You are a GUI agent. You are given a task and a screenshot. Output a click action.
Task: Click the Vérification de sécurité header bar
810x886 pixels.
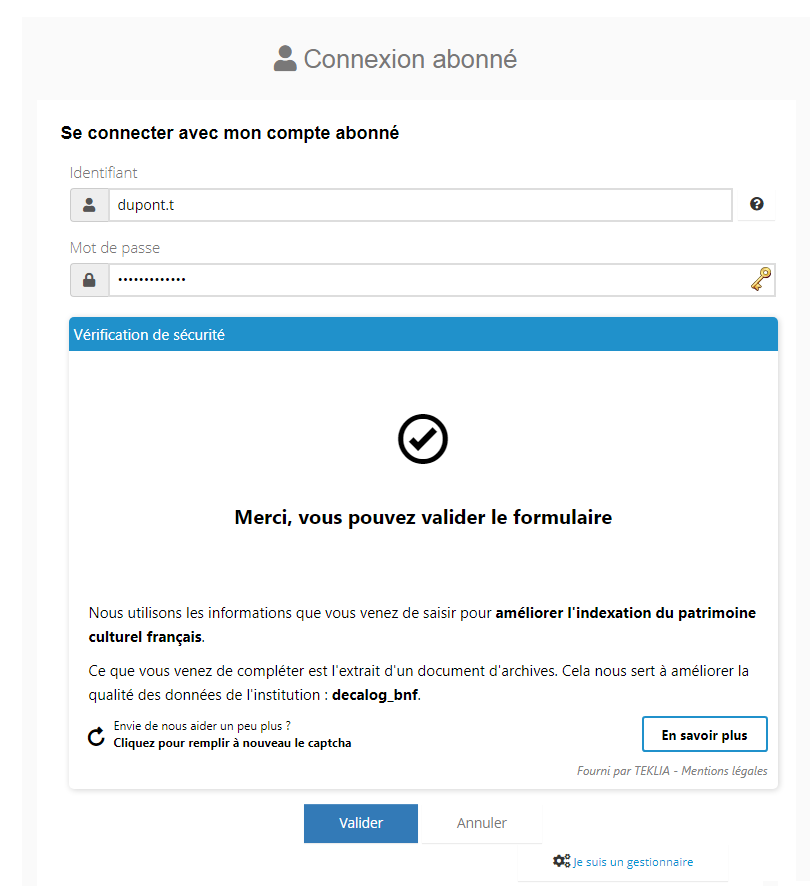422,334
